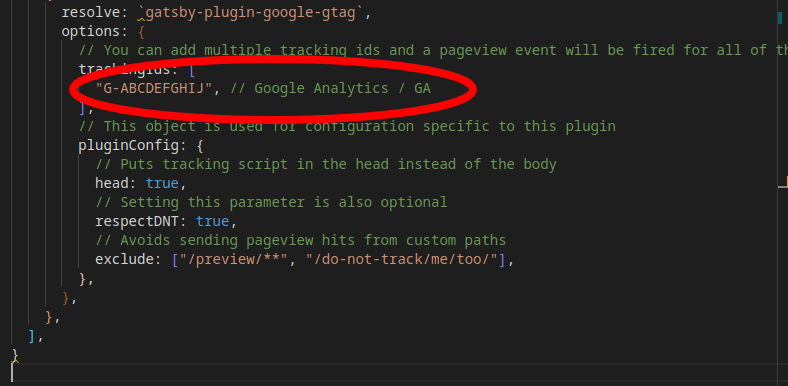Place cursor on the resolve key
The height and width of the screenshot is (386, 788).
pyautogui.click(x=90, y=12)
